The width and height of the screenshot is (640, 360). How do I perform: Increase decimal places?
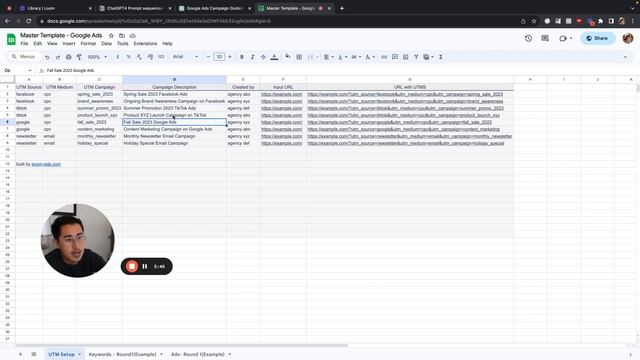click(x=150, y=57)
